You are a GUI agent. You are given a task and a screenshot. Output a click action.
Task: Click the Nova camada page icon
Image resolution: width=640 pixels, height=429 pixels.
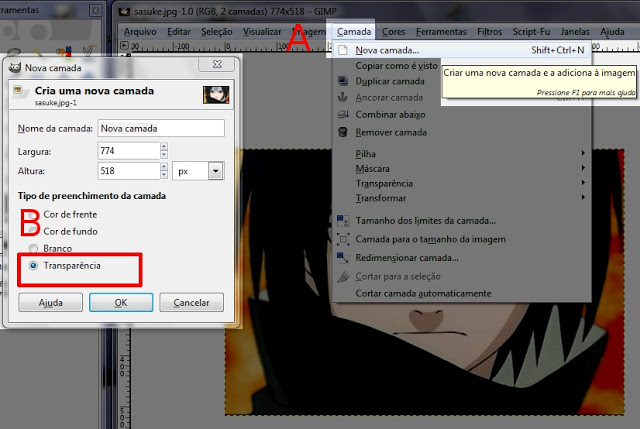point(343,49)
